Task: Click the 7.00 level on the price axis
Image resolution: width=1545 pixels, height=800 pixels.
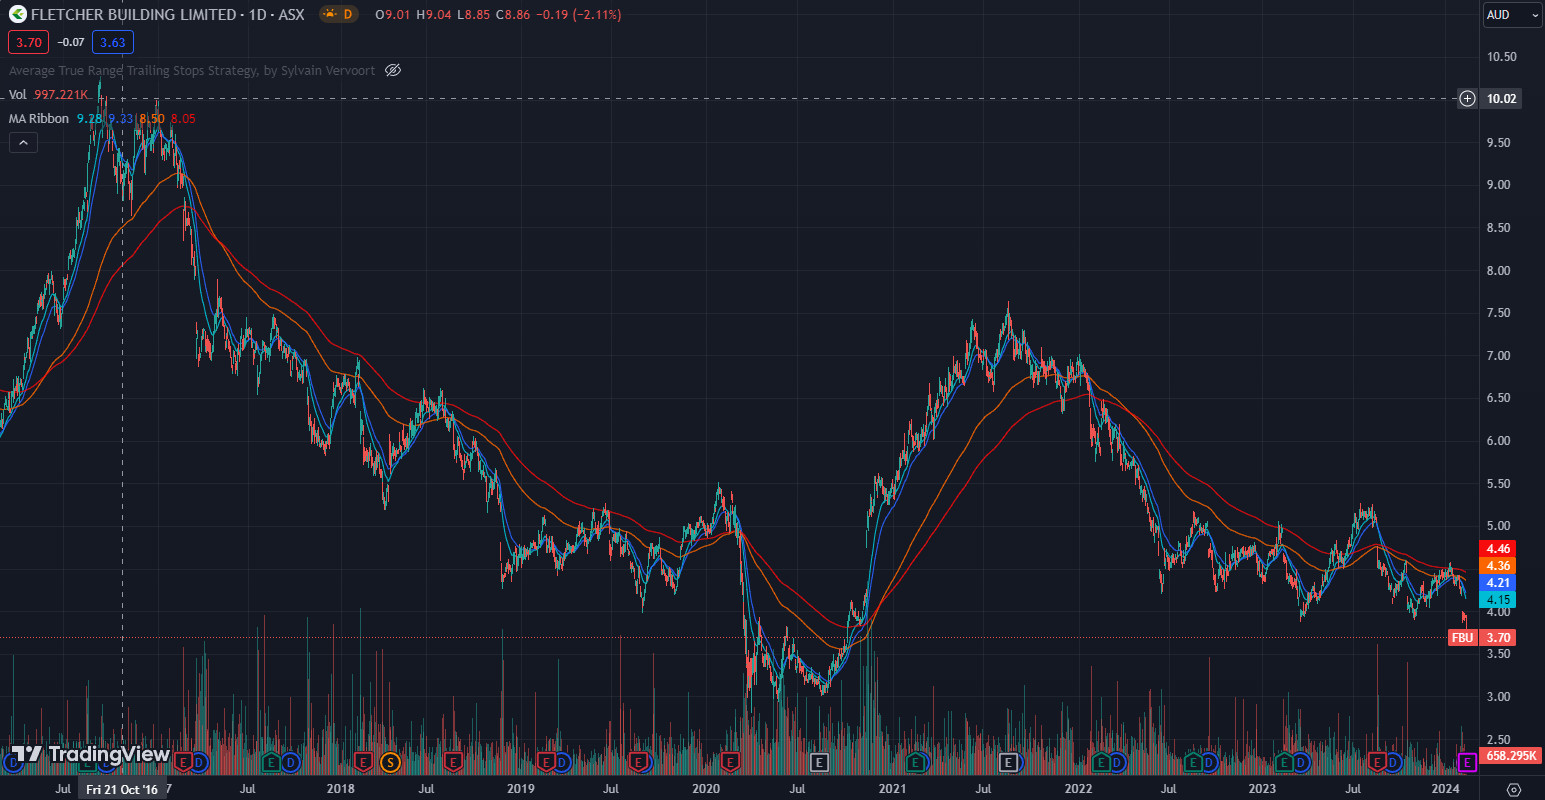Action: pyautogui.click(x=1498, y=355)
